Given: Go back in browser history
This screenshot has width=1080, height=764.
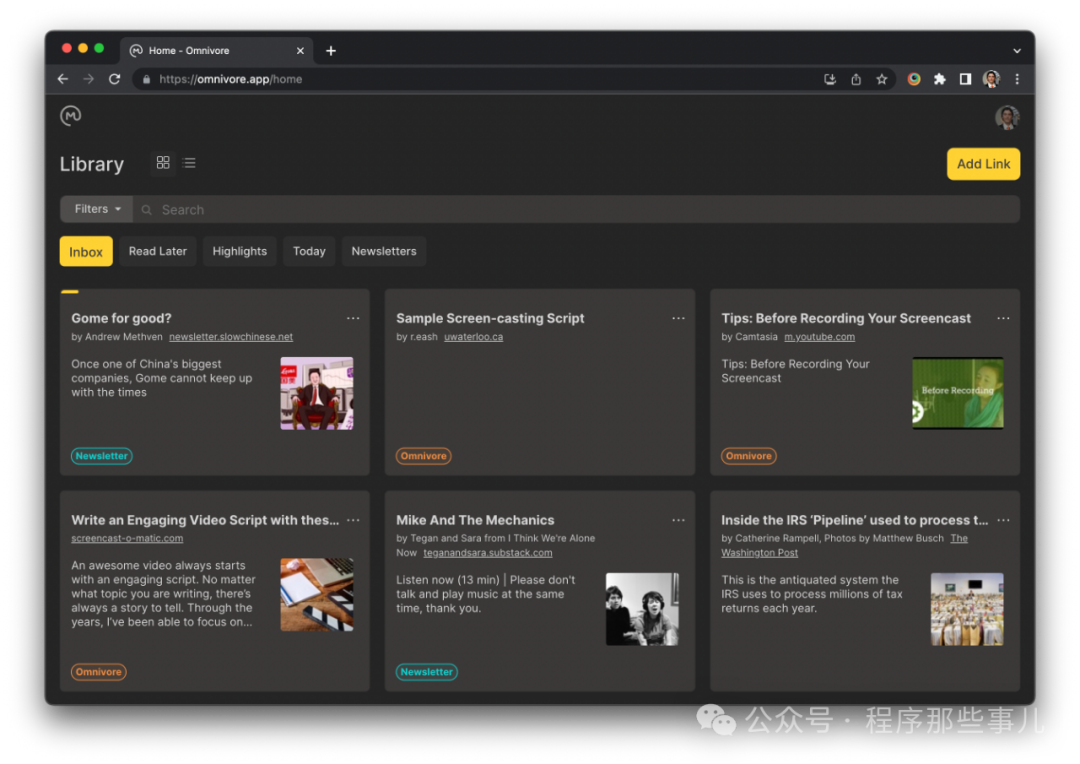Looking at the screenshot, I should point(63,79).
